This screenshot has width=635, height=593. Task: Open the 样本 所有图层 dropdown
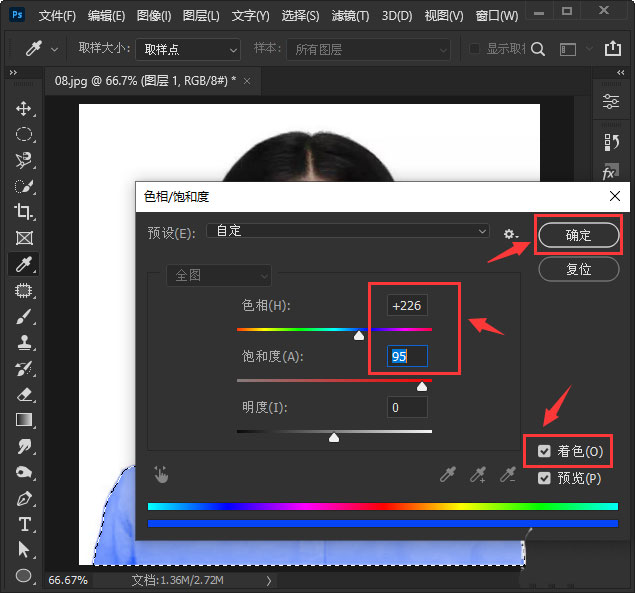click(368, 49)
